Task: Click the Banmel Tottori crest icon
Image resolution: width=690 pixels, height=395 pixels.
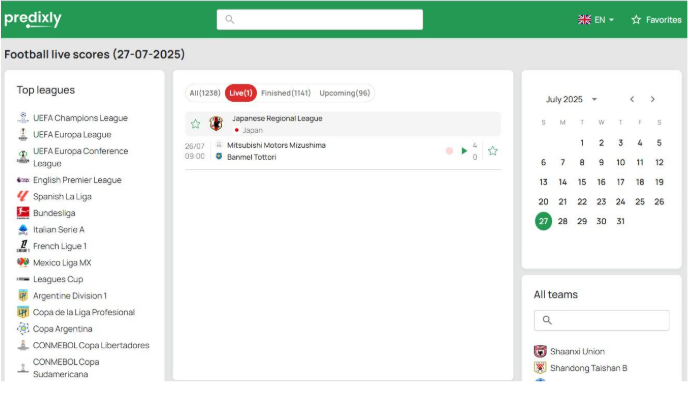Action: tap(219, 157)
